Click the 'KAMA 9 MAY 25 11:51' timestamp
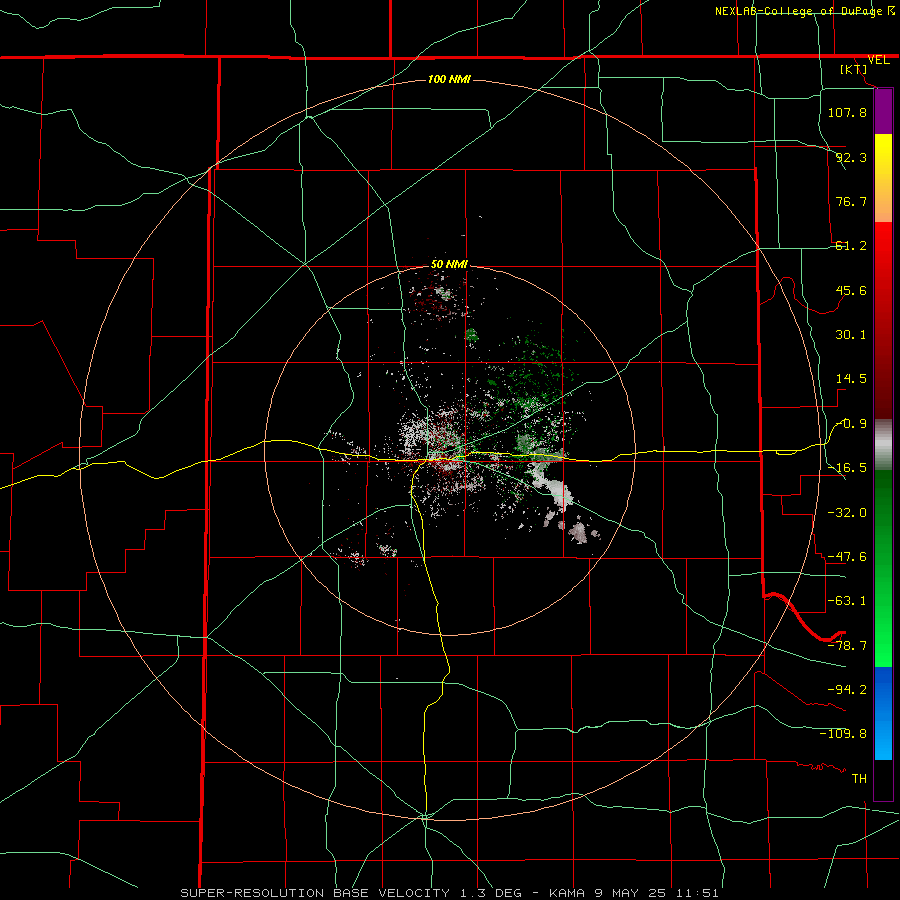 [634, 893]
